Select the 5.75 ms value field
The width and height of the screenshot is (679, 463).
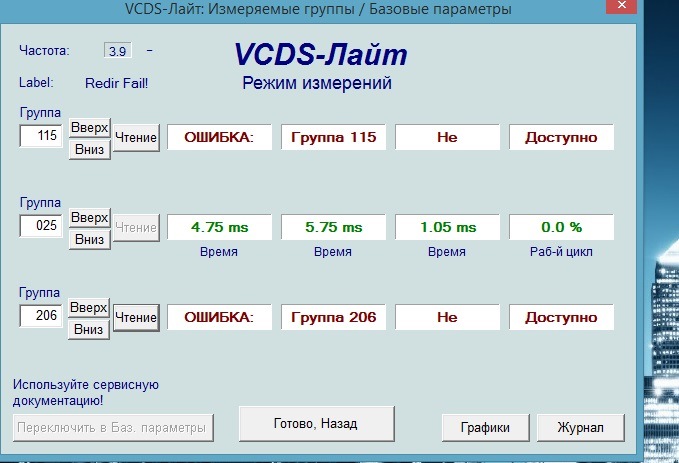click(333, 227)
